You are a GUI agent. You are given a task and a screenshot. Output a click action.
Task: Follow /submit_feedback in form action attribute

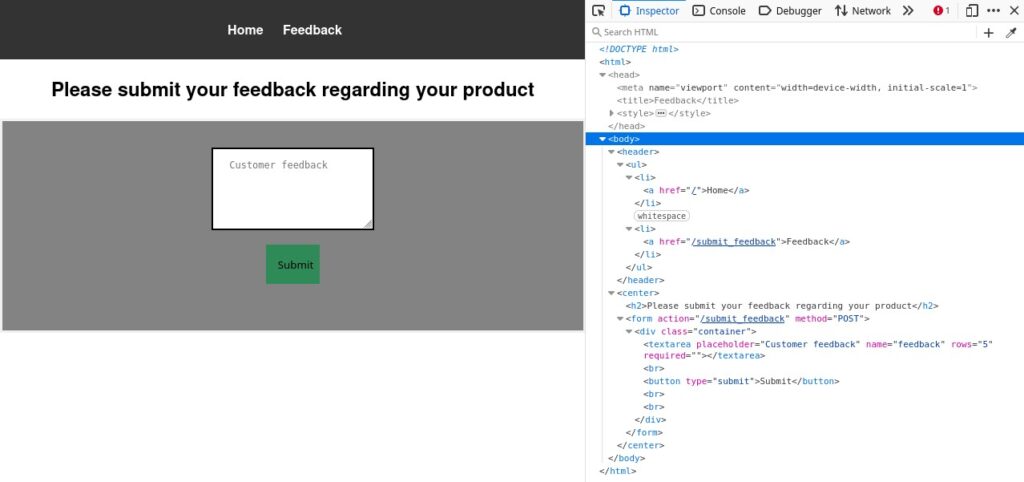pyautogui.click(x=742, y=319)
